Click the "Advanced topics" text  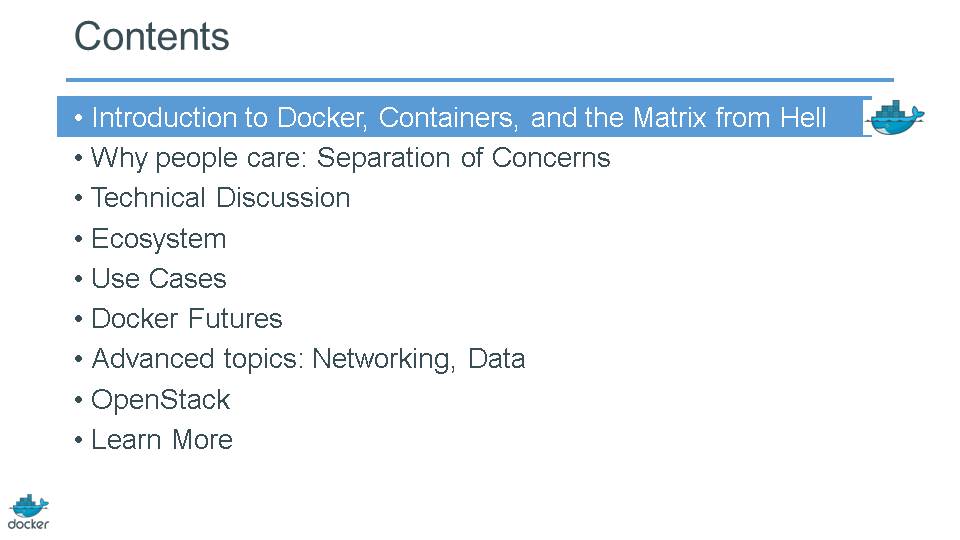point(196,359)
